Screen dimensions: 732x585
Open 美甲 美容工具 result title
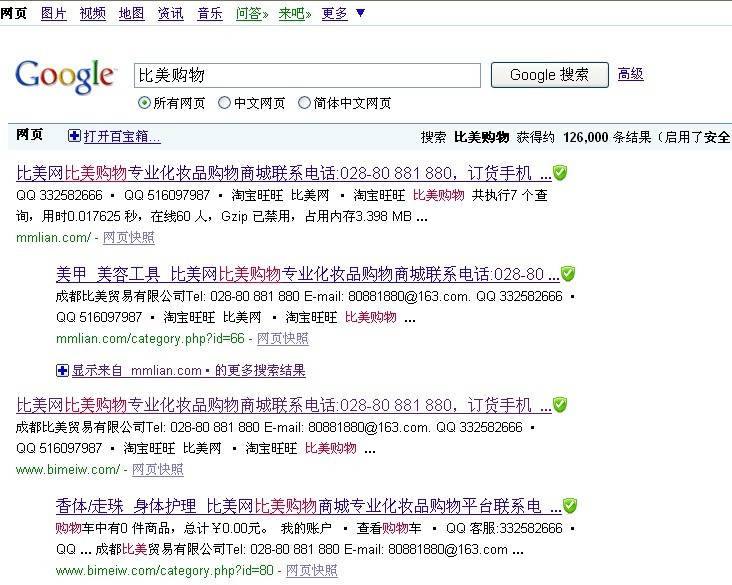click(x=308, y=274)
